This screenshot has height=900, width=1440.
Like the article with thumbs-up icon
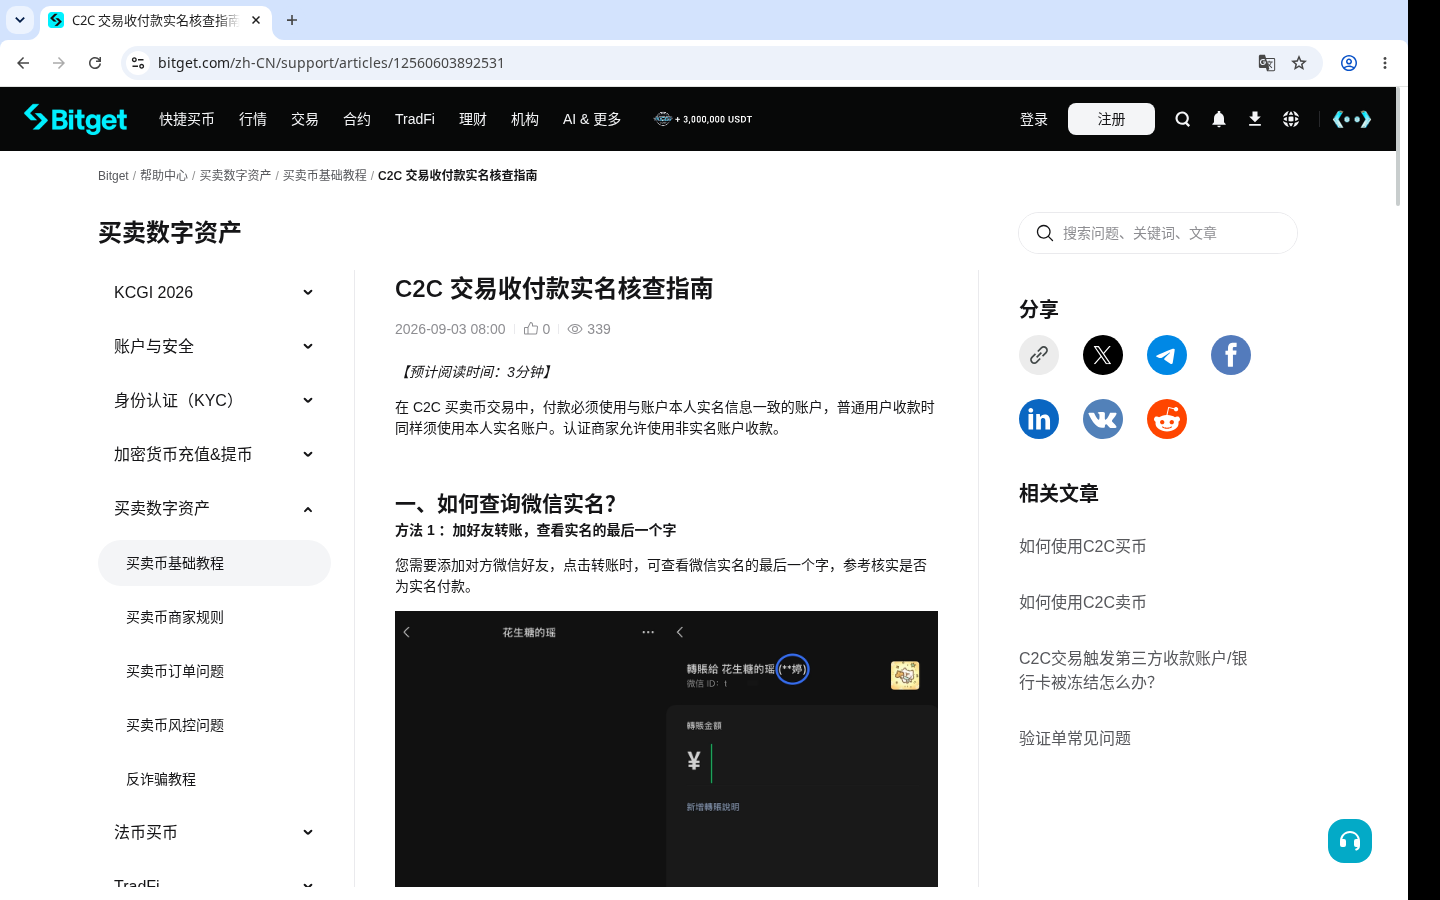tap(531, 328)
